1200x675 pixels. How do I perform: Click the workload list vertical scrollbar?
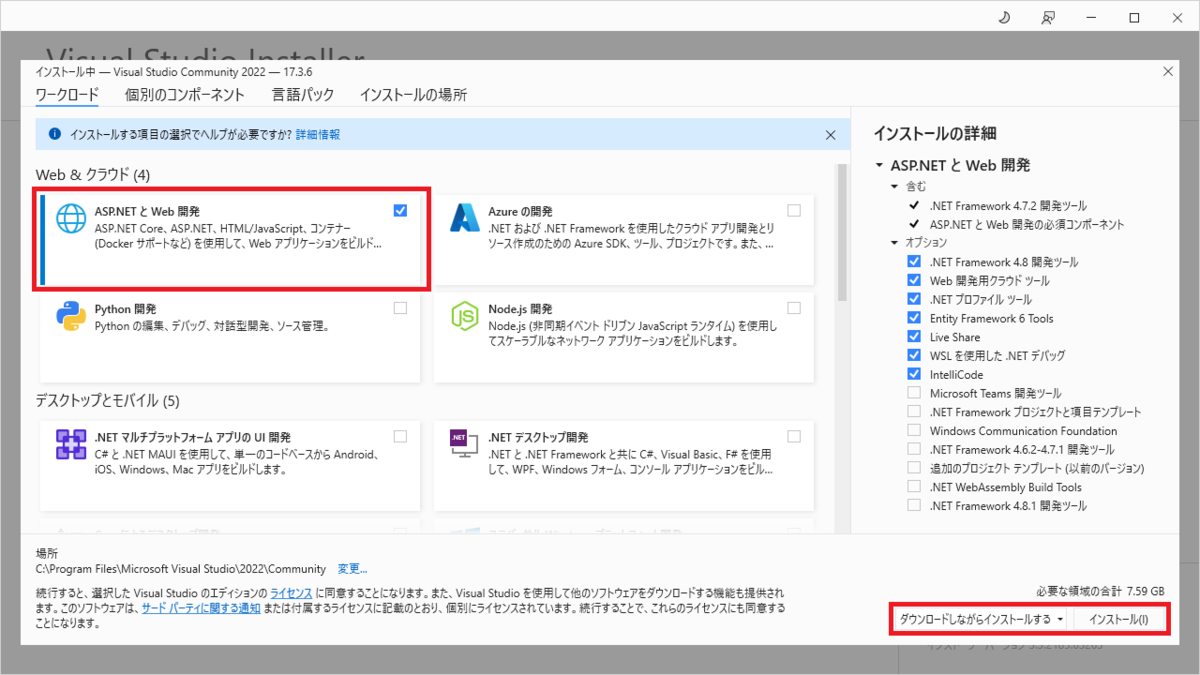[842, 232]
